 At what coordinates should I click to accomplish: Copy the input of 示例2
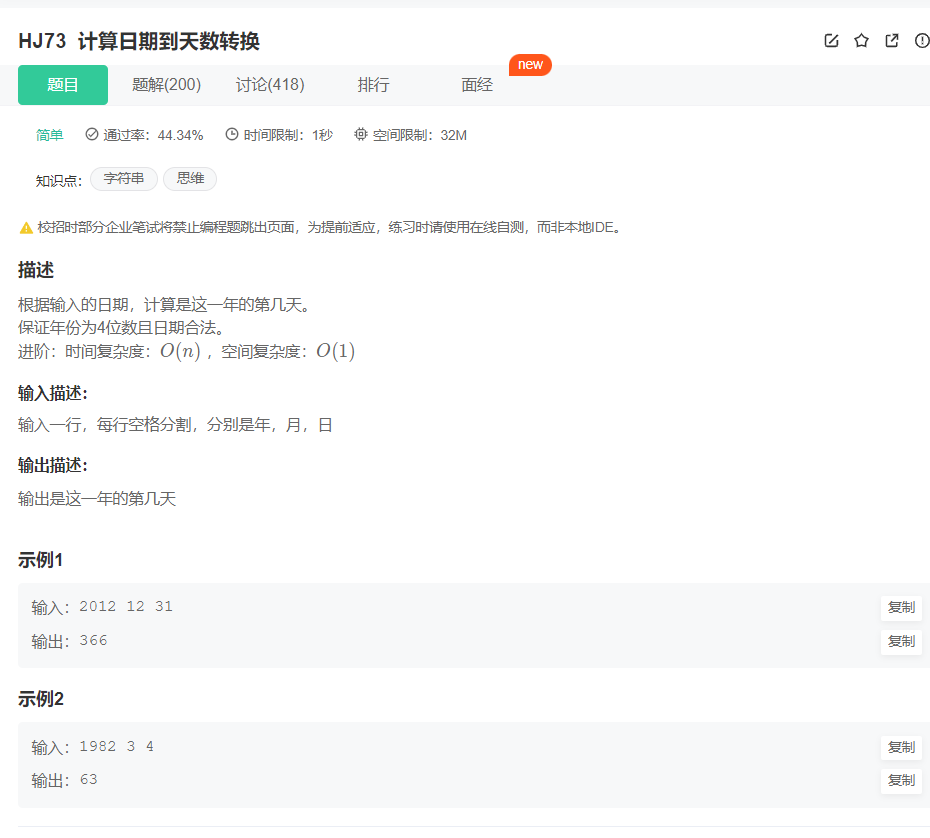pos(900,747)
